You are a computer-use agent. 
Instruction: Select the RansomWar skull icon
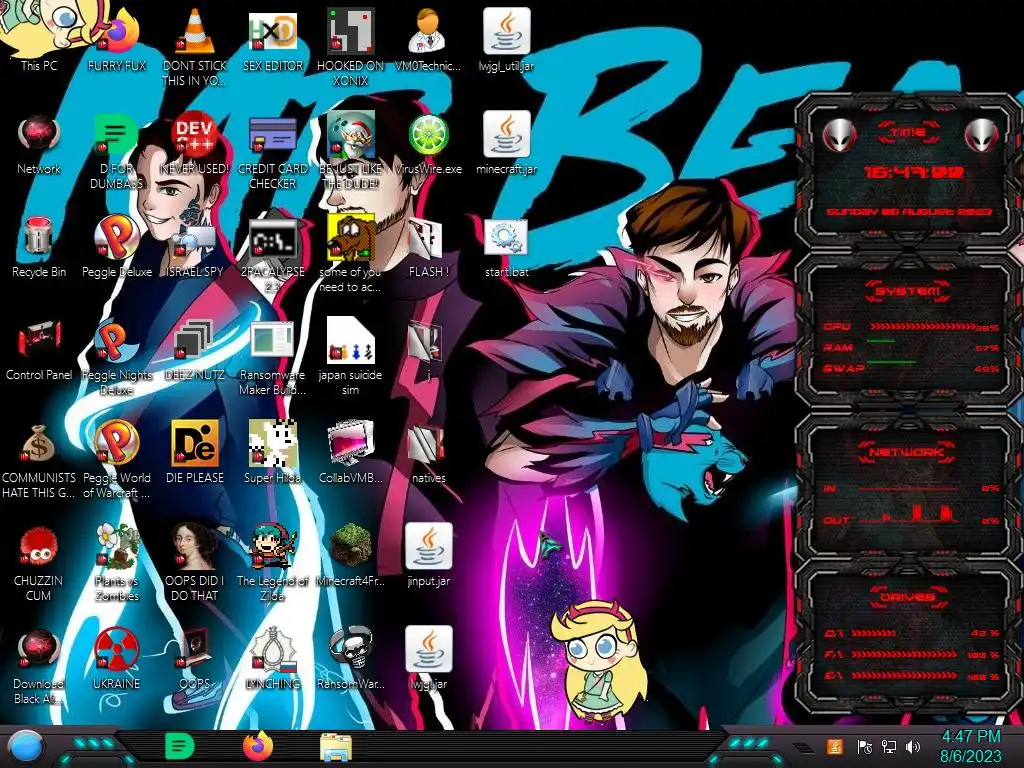pyautogui.click(x=351, y=649)
